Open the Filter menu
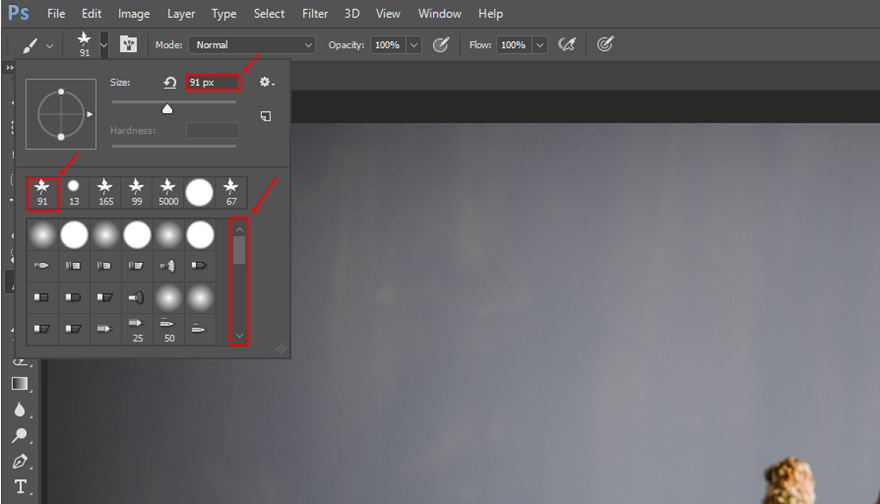The height and width of the screenshot is (504, 880). click(315, 13)
